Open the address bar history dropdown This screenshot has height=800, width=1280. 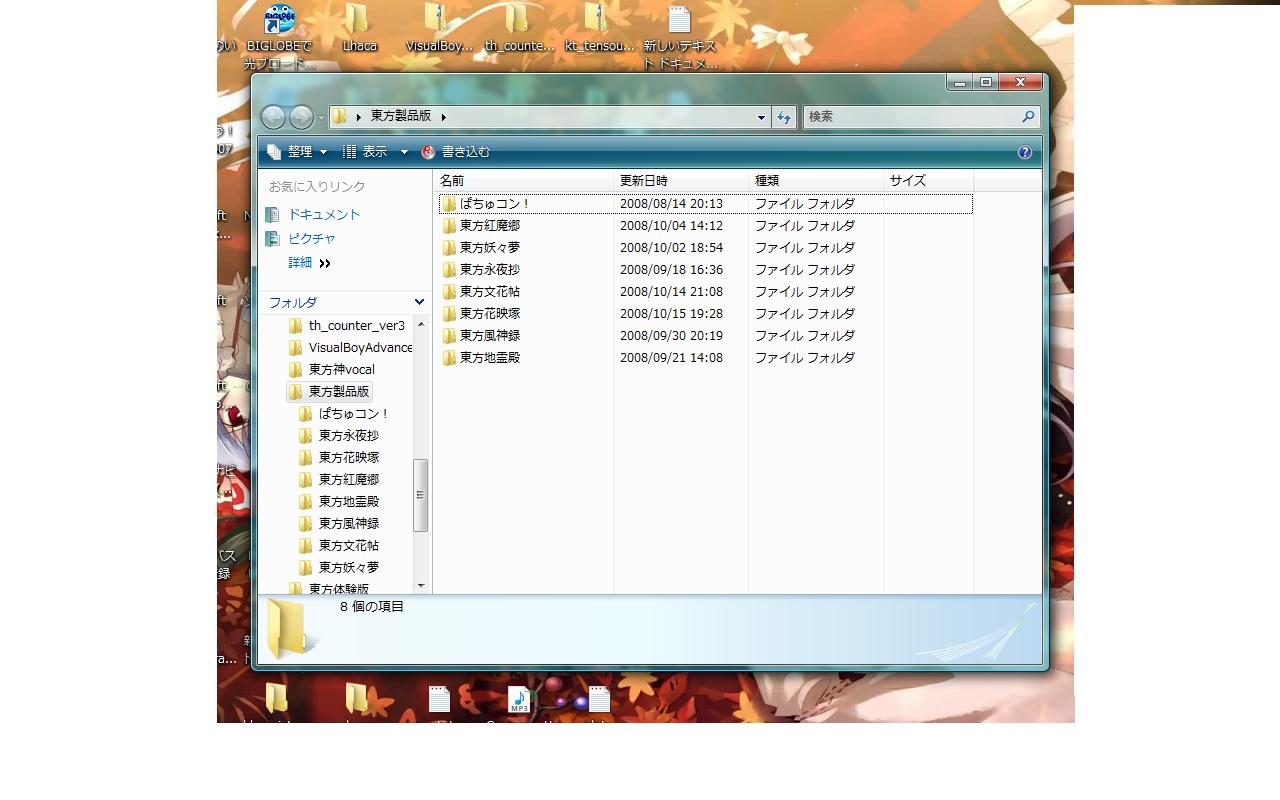(x=761, y=117)
